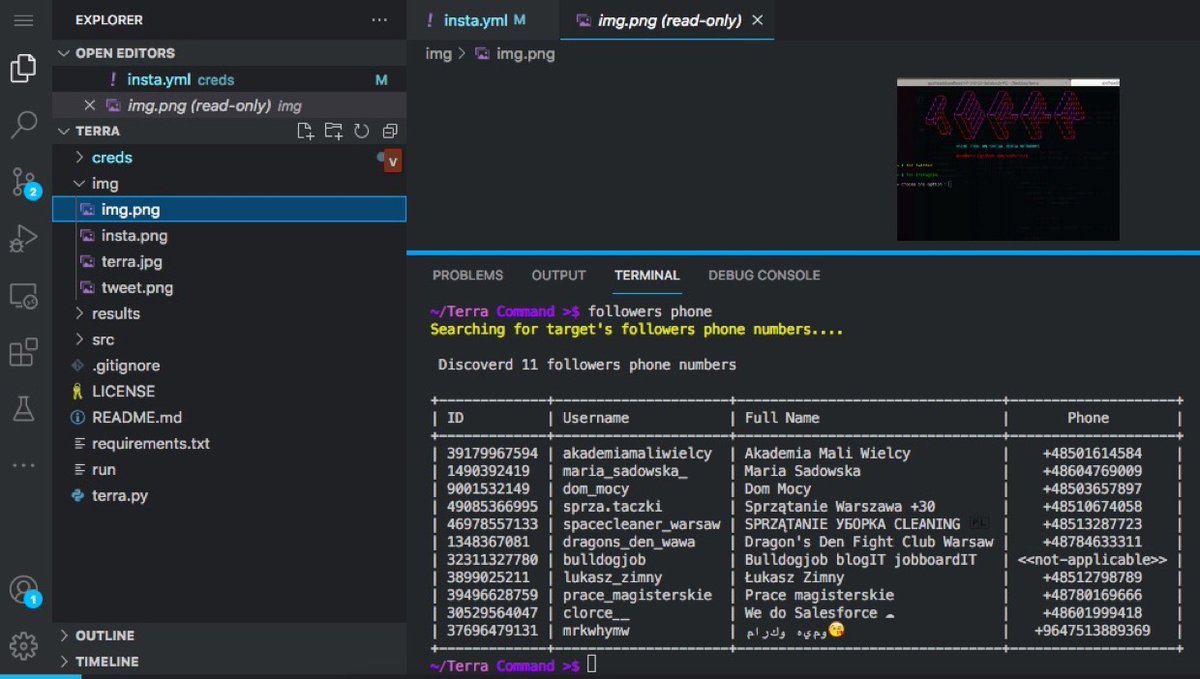Switch to the Debug Console tab

pos(764,275)
